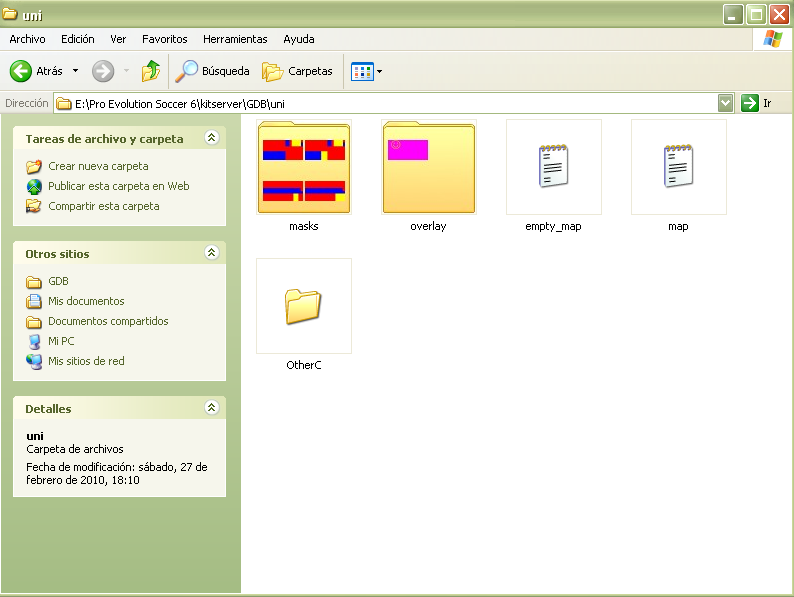Click the OtherC folder name label

pyautogui.click(x=304, y=365)
